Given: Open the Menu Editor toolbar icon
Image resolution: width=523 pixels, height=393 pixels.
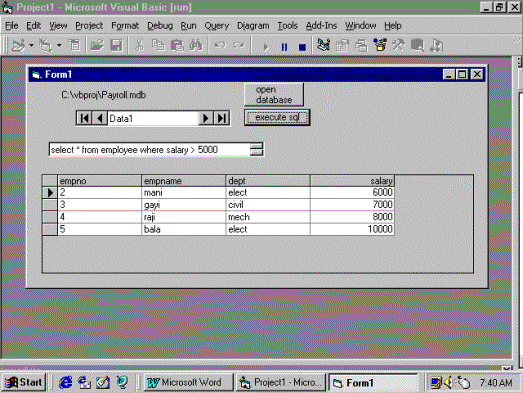Looking at the screenshot, I should (74, 45).
